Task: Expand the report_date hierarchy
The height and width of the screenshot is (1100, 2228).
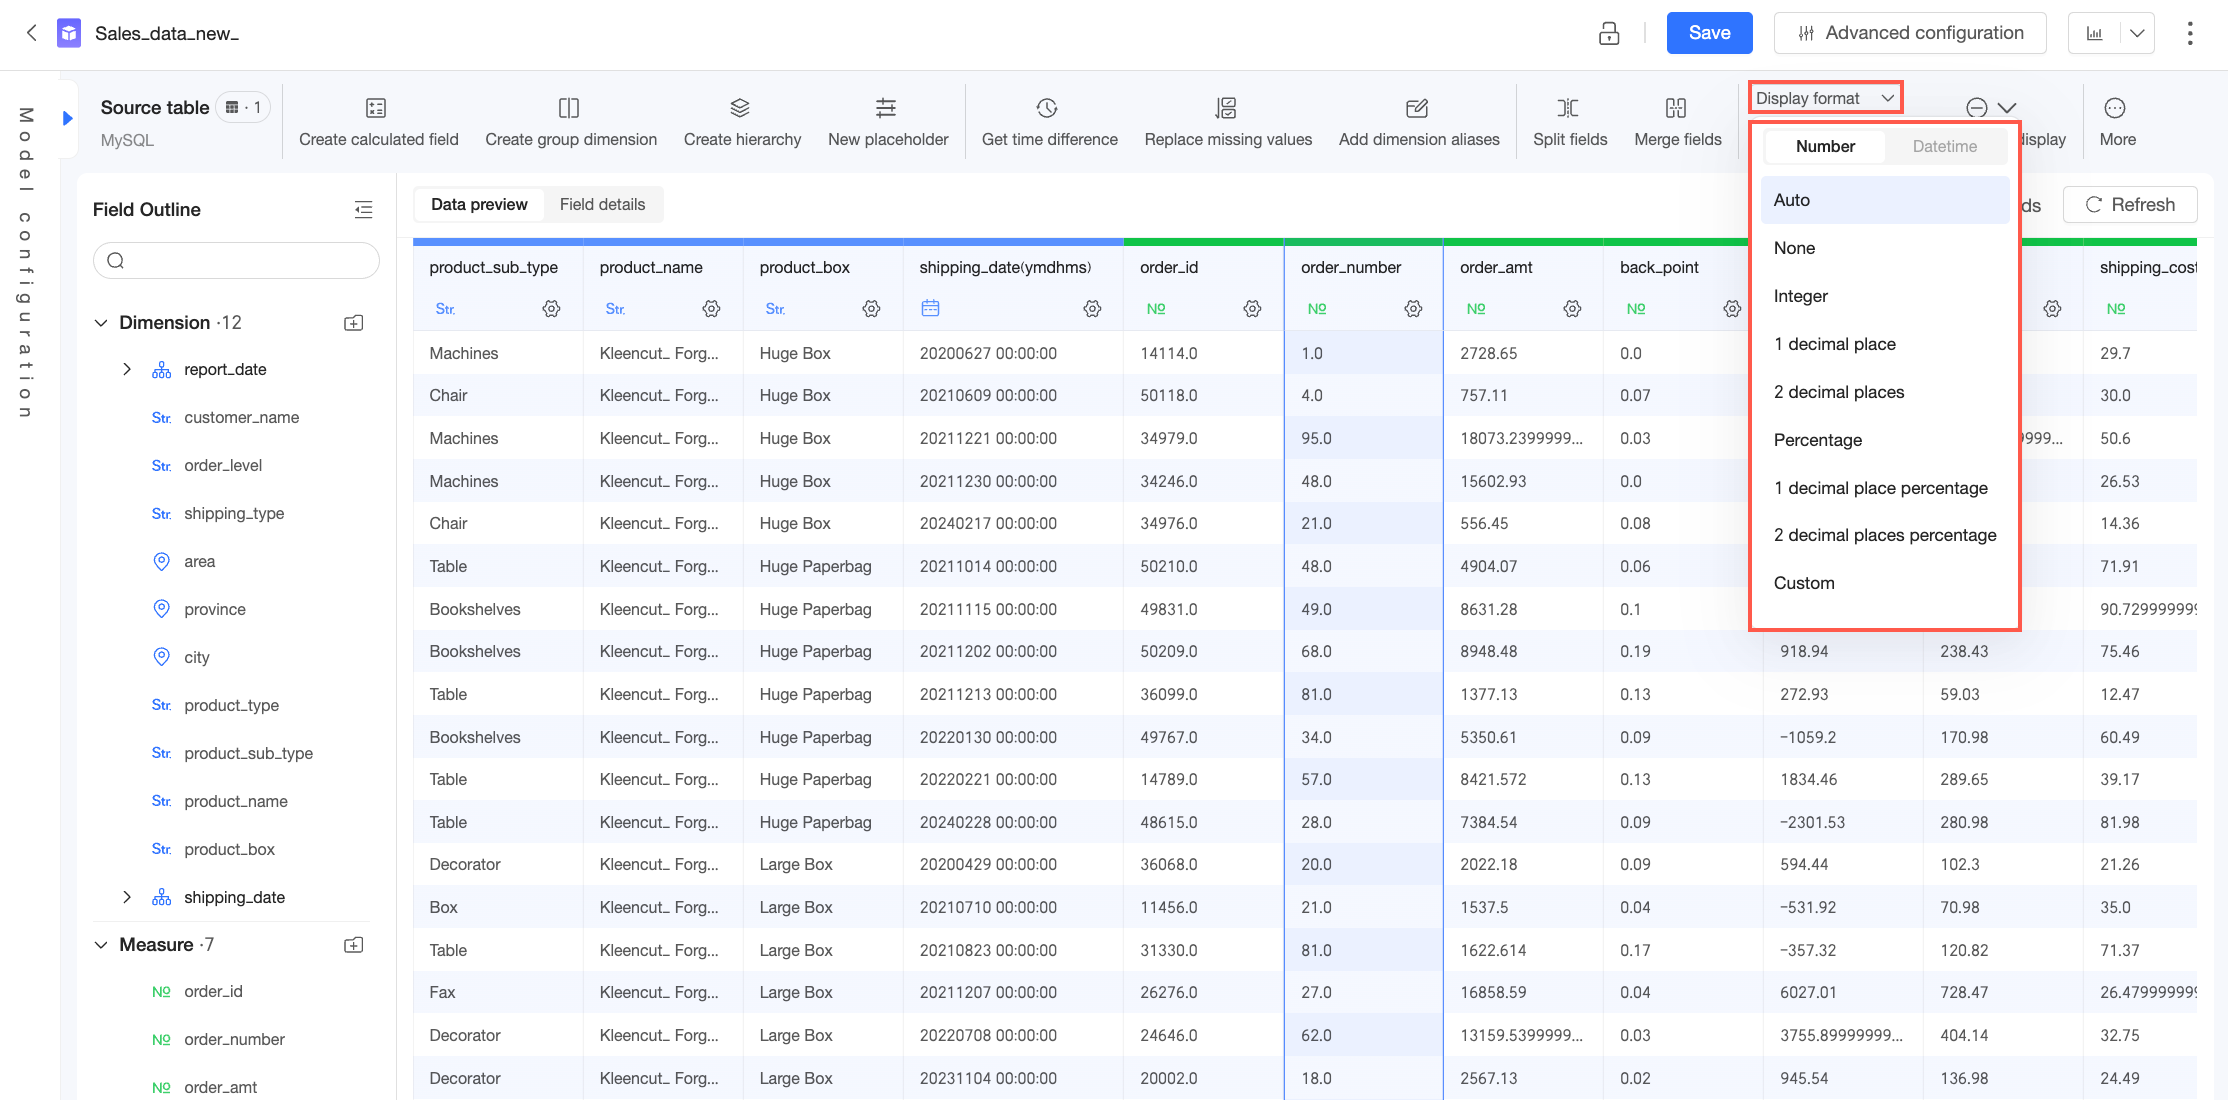Action: tap(127, 369)
